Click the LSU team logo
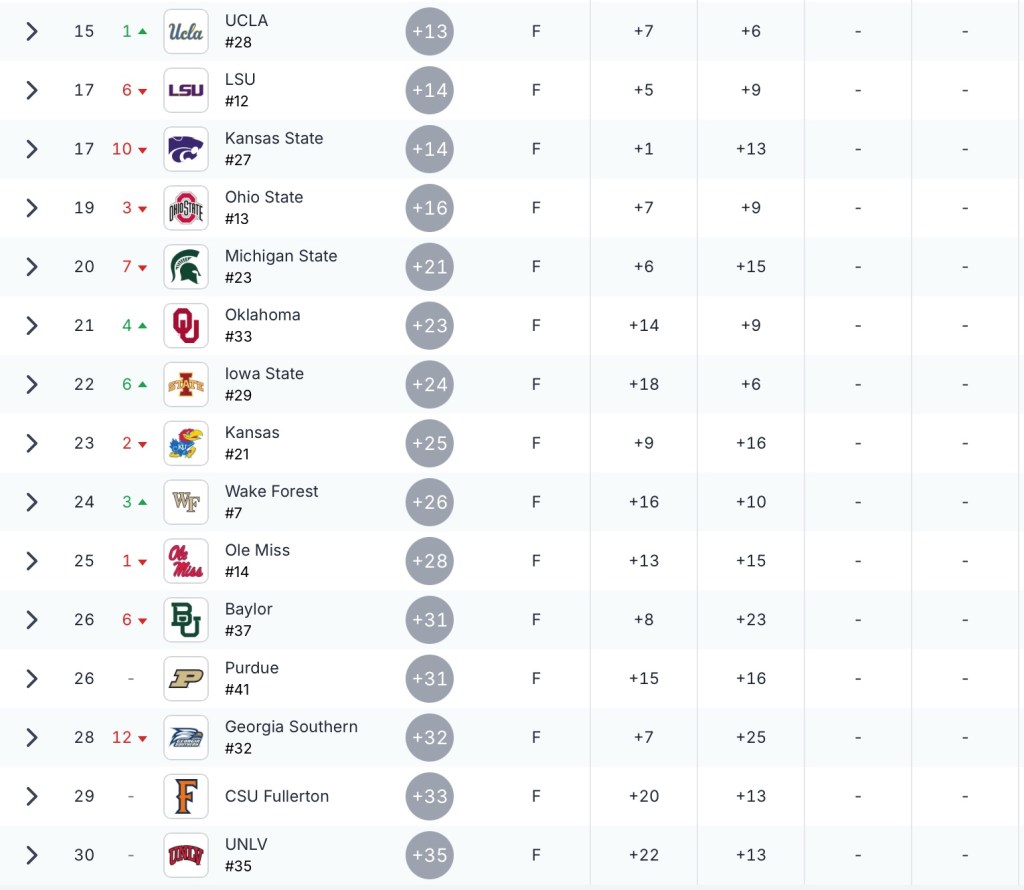The height and width of the screenshot is (890, 1024). [x=186, y=90]
